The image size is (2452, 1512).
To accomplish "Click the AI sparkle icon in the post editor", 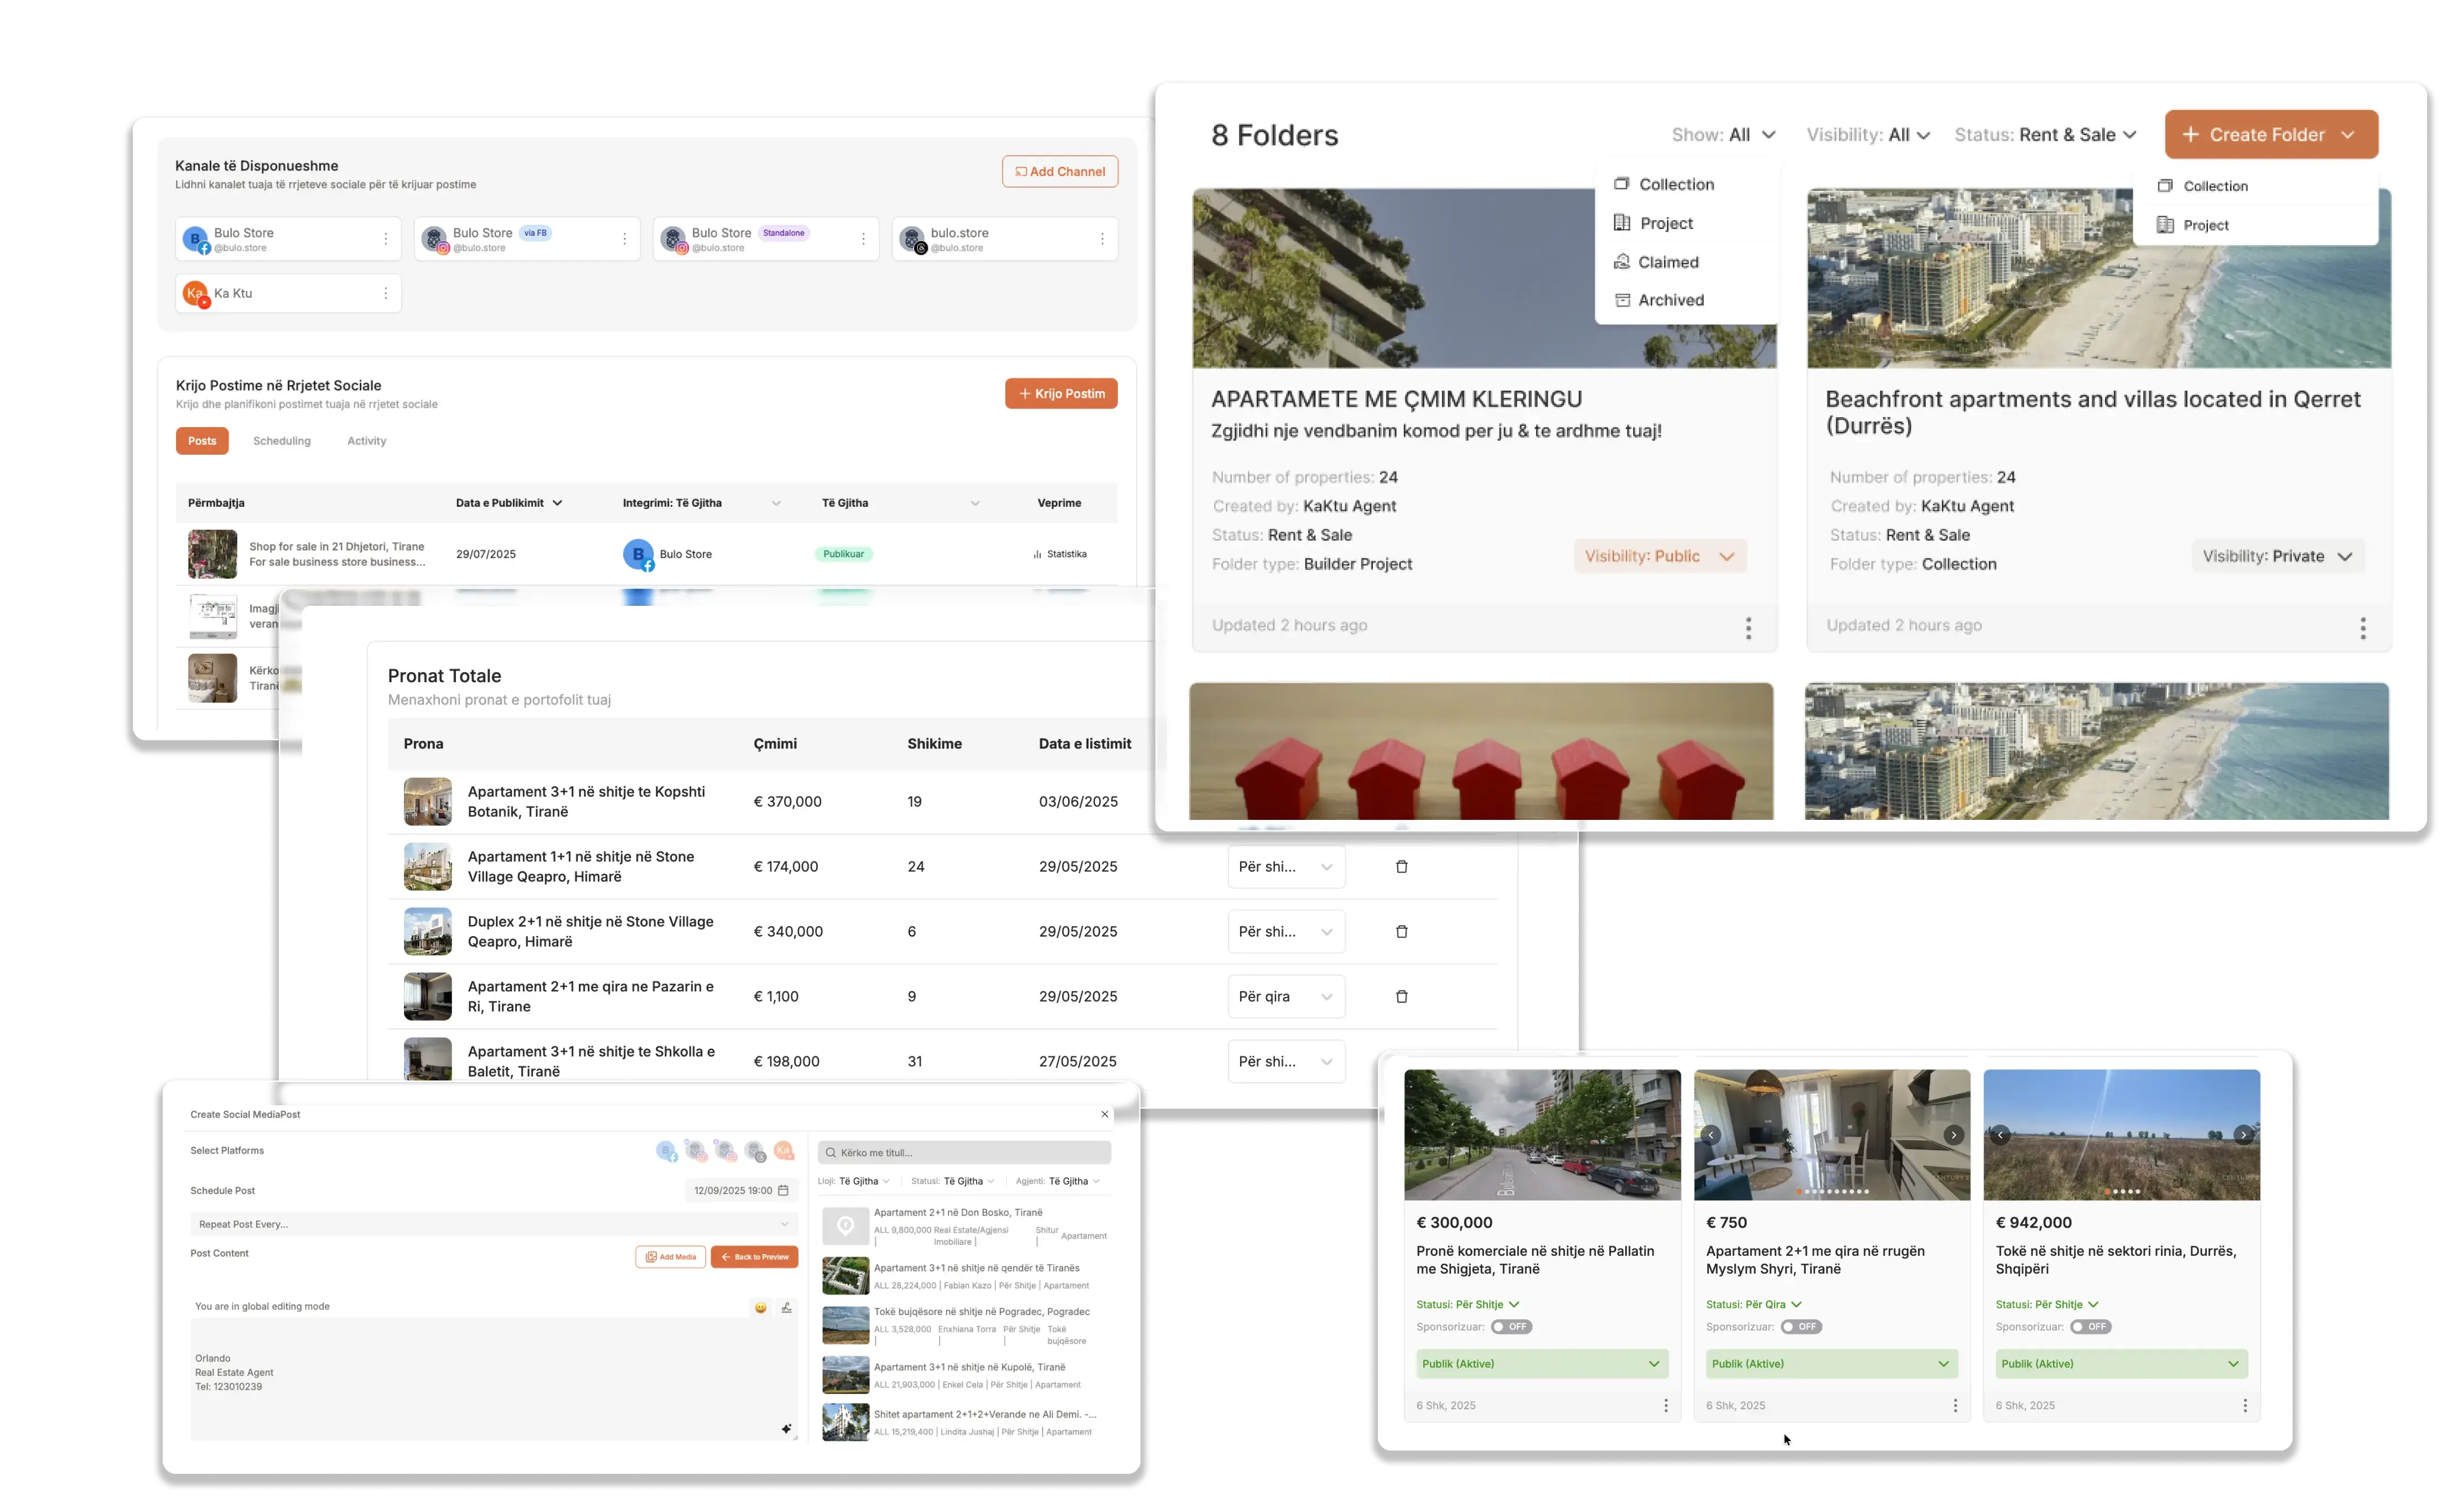I will point(786,1429).
